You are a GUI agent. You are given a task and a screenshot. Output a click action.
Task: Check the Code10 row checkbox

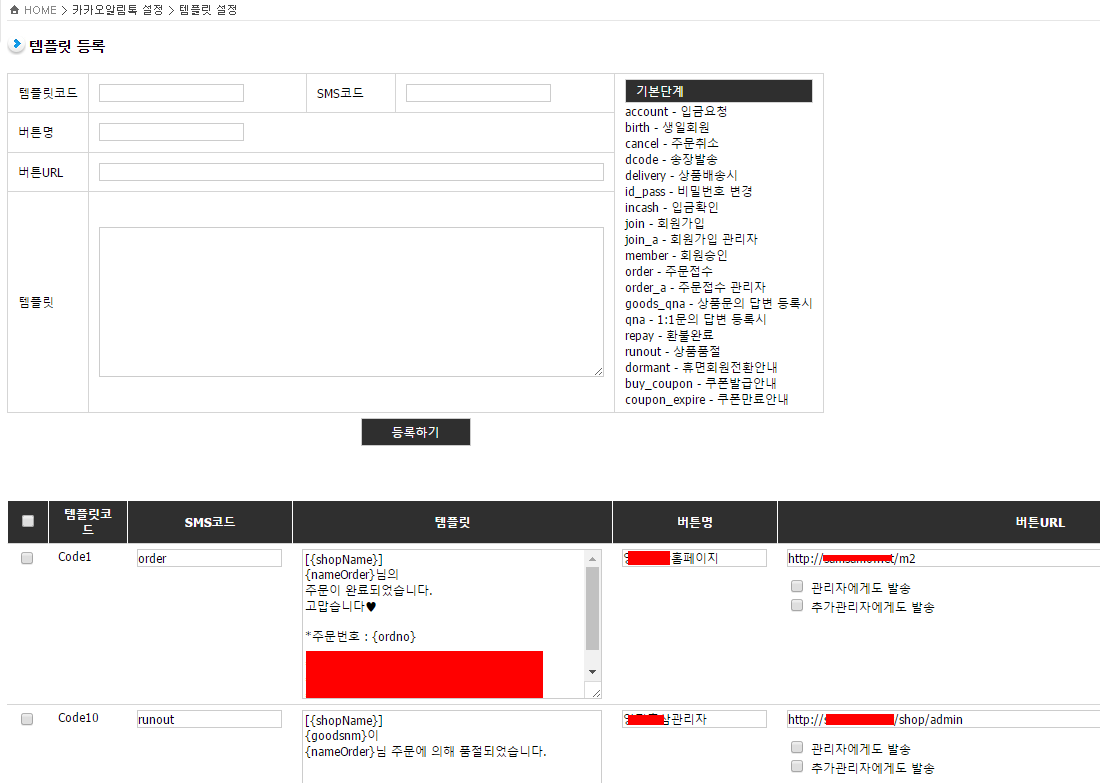pos(27,719)
